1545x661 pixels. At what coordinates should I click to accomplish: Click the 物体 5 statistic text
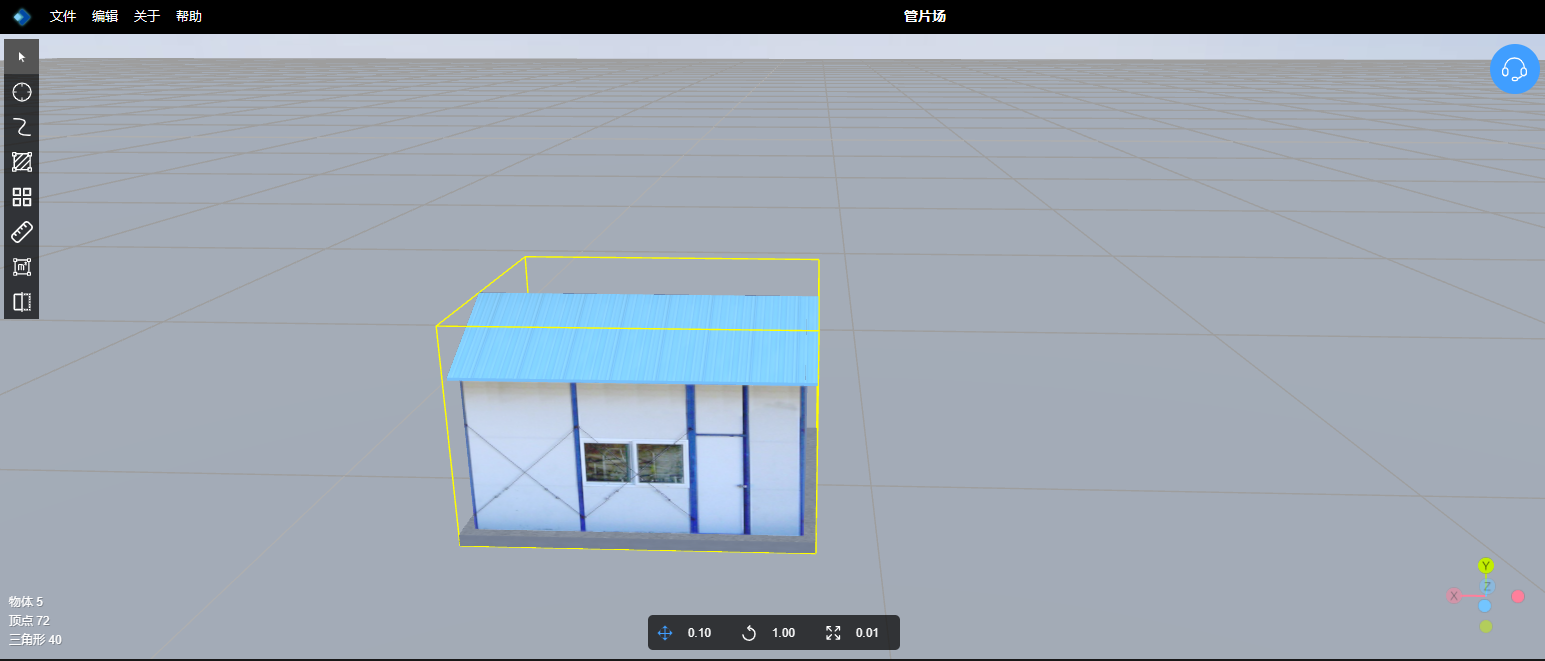click(x=26, y=602)
